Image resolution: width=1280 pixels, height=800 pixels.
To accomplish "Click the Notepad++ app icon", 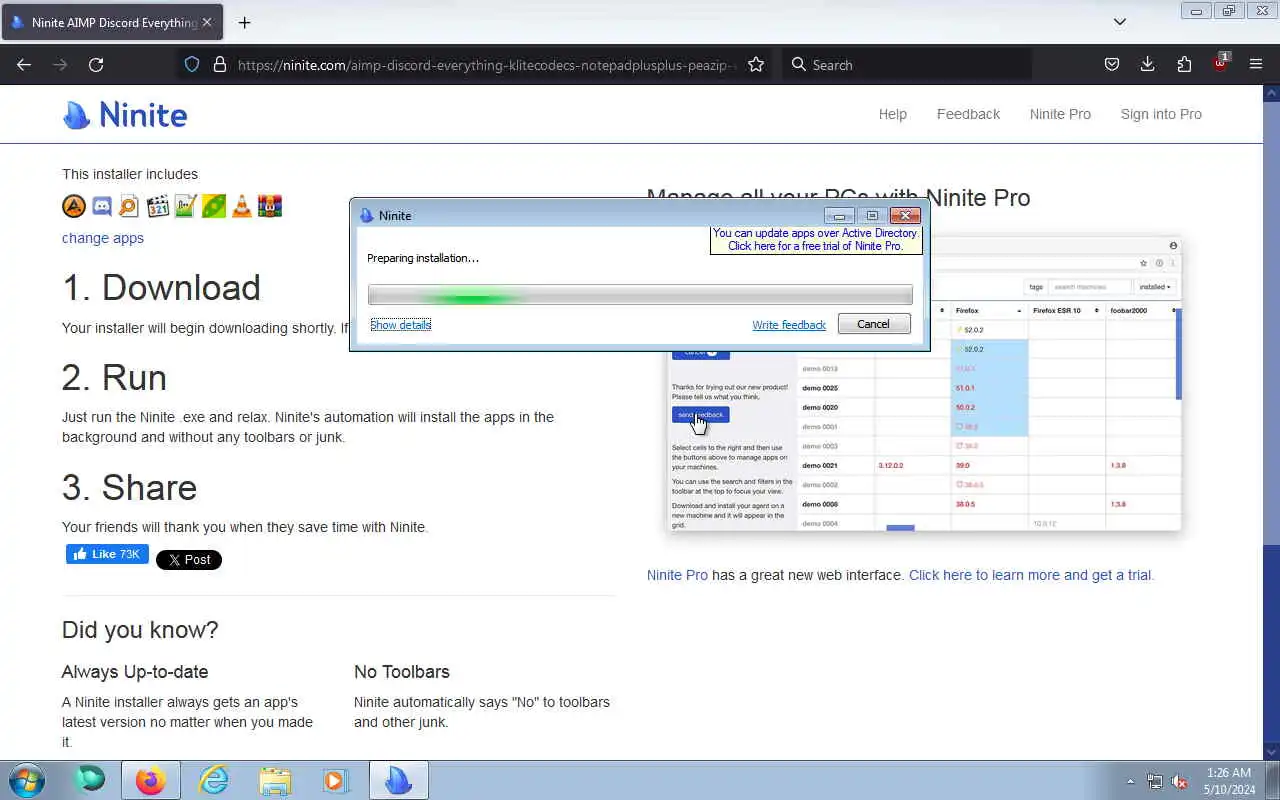I will click(185, 206).
